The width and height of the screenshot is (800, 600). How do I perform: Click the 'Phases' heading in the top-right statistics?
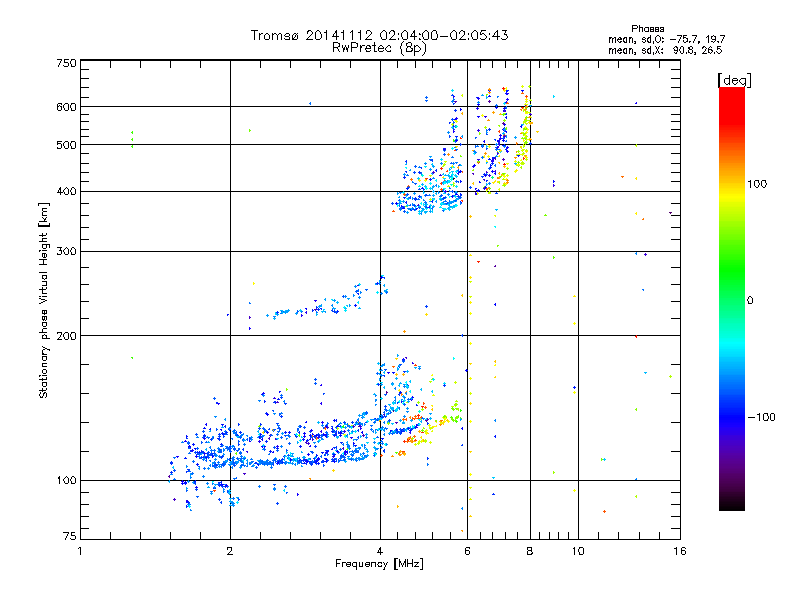[x=647, y=29]
